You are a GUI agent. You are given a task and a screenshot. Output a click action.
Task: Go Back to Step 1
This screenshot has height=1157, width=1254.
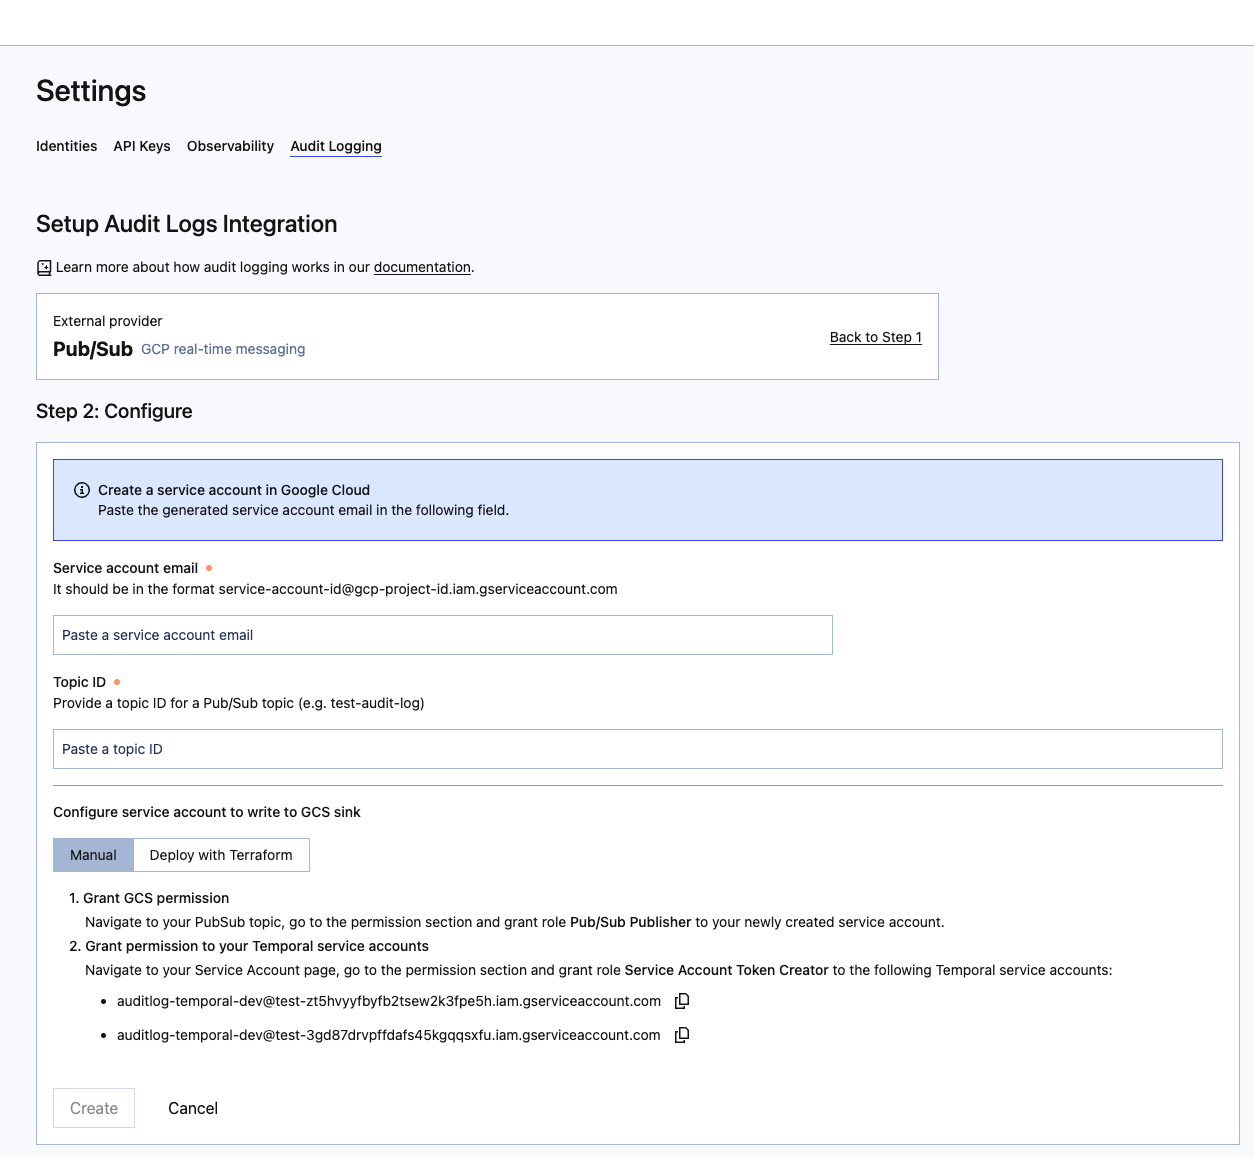[875, 337]
